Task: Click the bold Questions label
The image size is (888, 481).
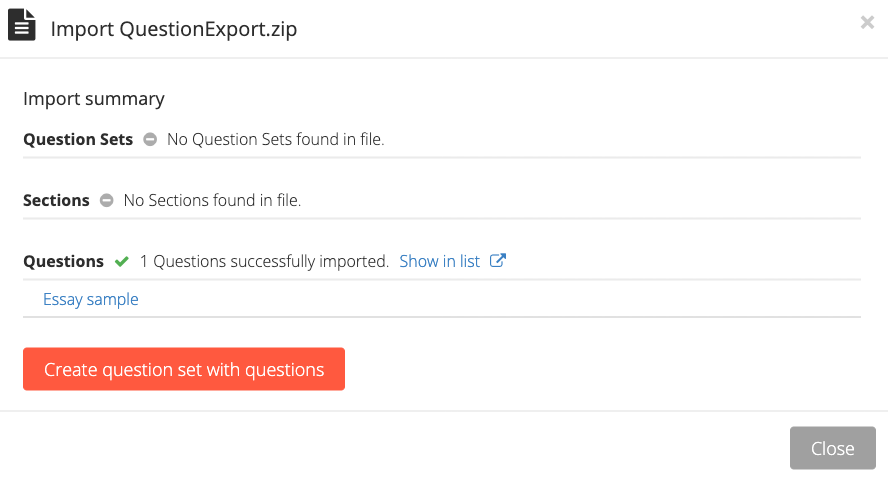Action: [x=63, y=262]
